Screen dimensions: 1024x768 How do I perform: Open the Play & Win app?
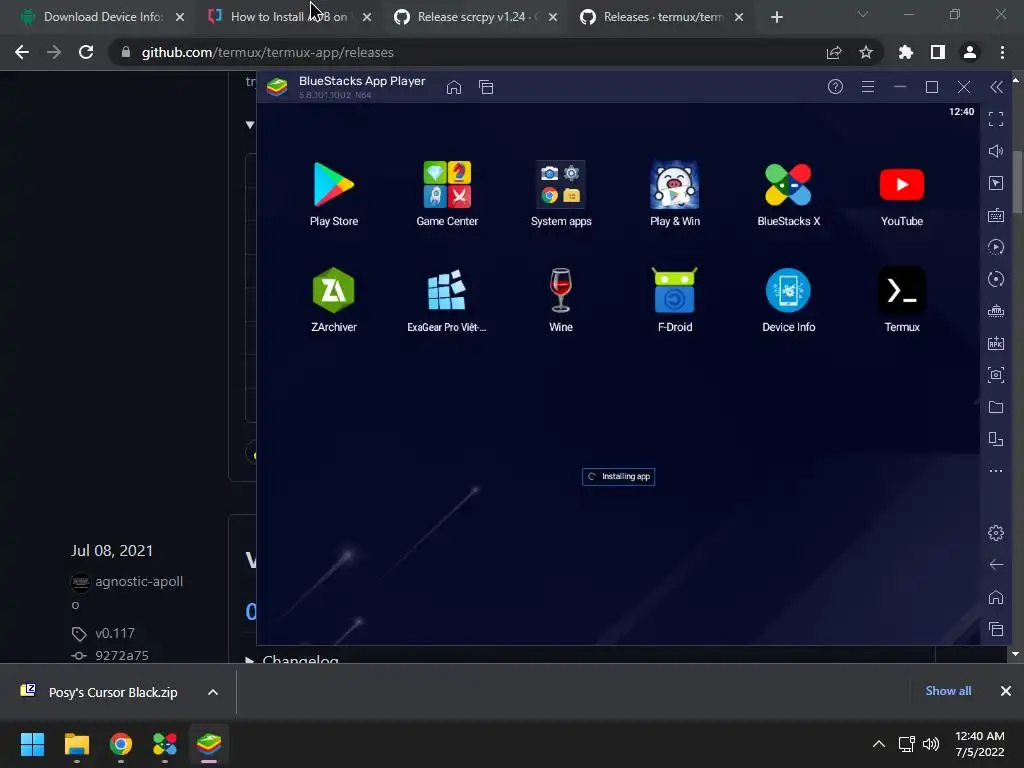675,193
